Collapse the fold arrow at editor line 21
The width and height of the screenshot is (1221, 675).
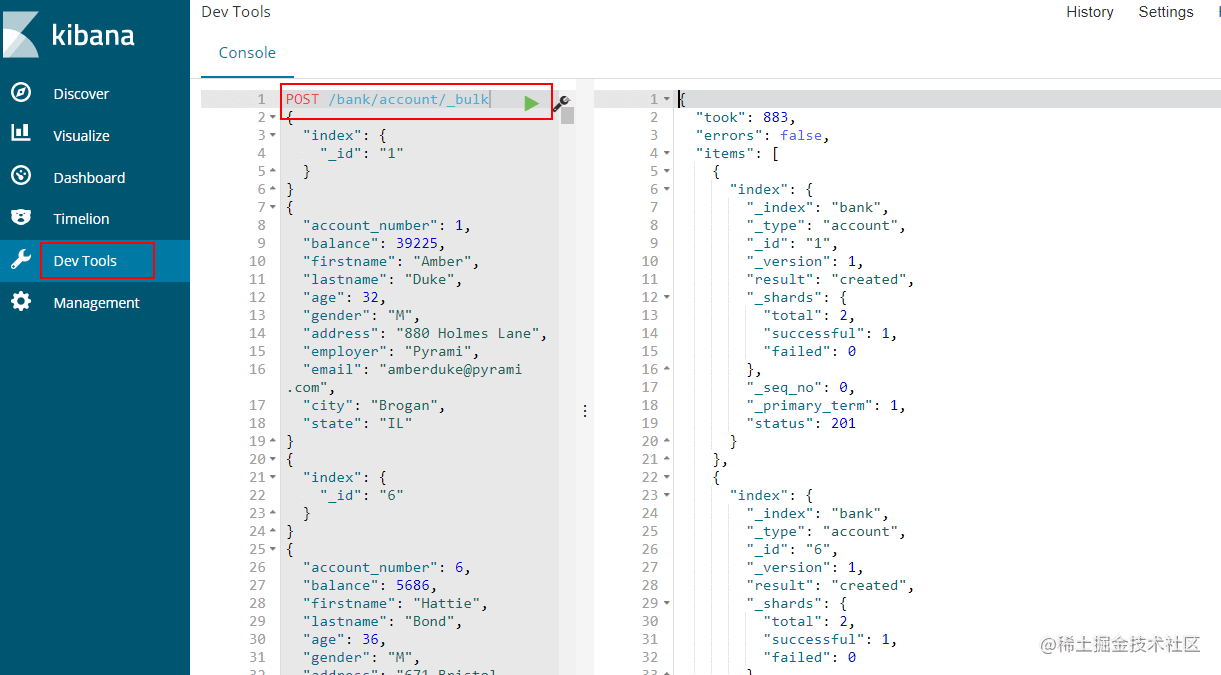(275, 478)
